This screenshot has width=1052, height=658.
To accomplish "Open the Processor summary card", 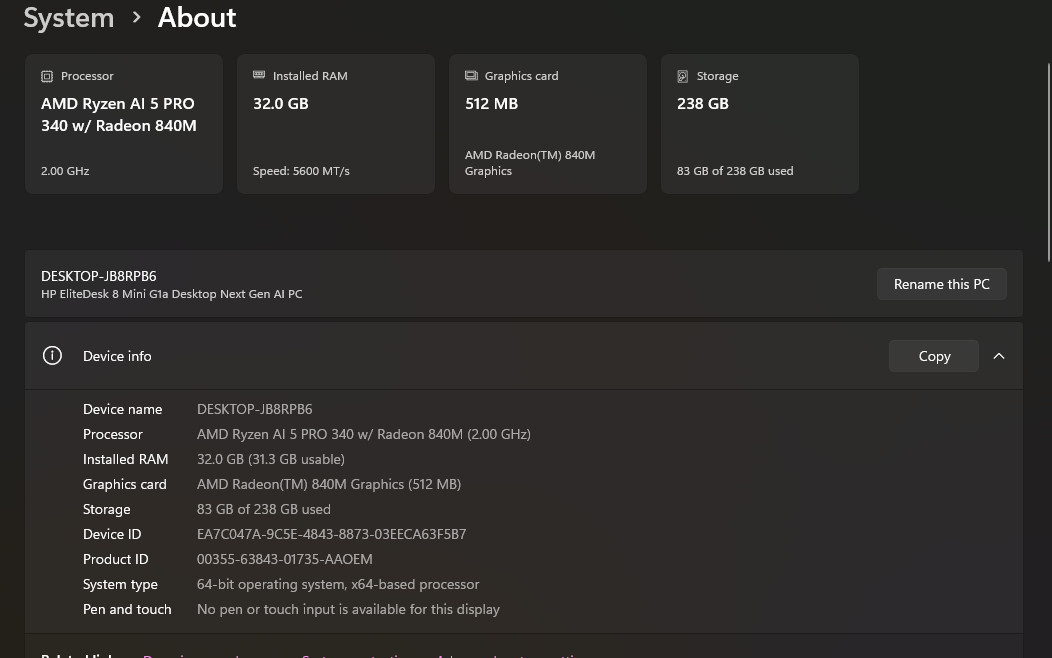I will pos(124,124).
